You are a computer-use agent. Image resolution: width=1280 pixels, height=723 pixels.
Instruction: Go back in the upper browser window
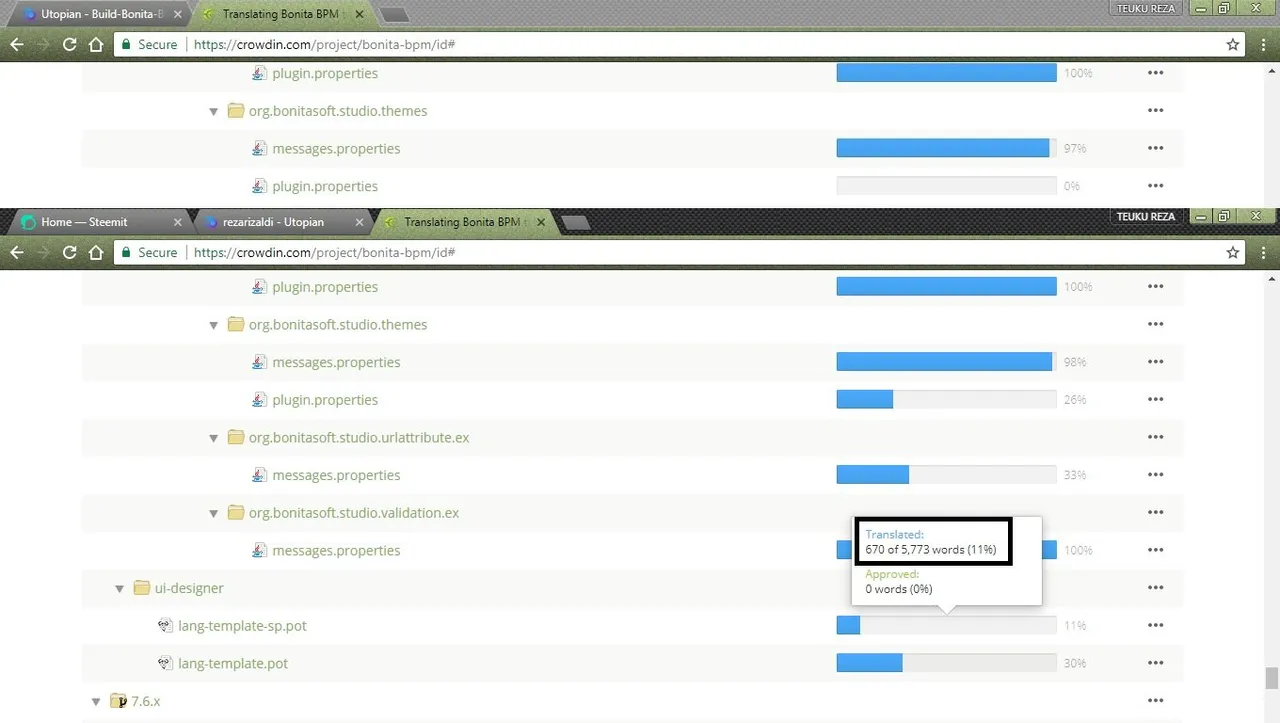[x=16, y=44]
